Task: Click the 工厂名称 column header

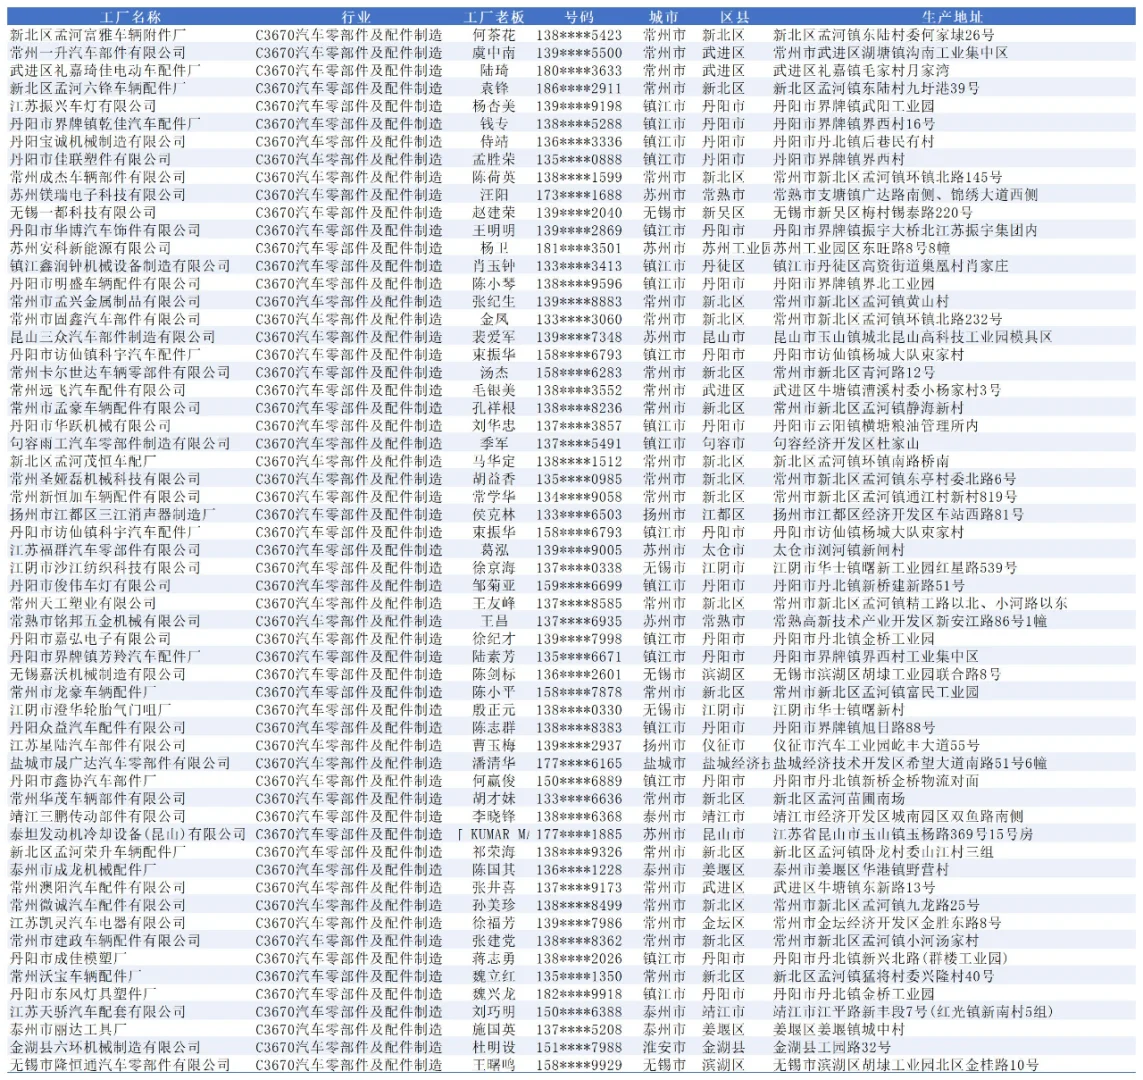Action: point(130,17)
